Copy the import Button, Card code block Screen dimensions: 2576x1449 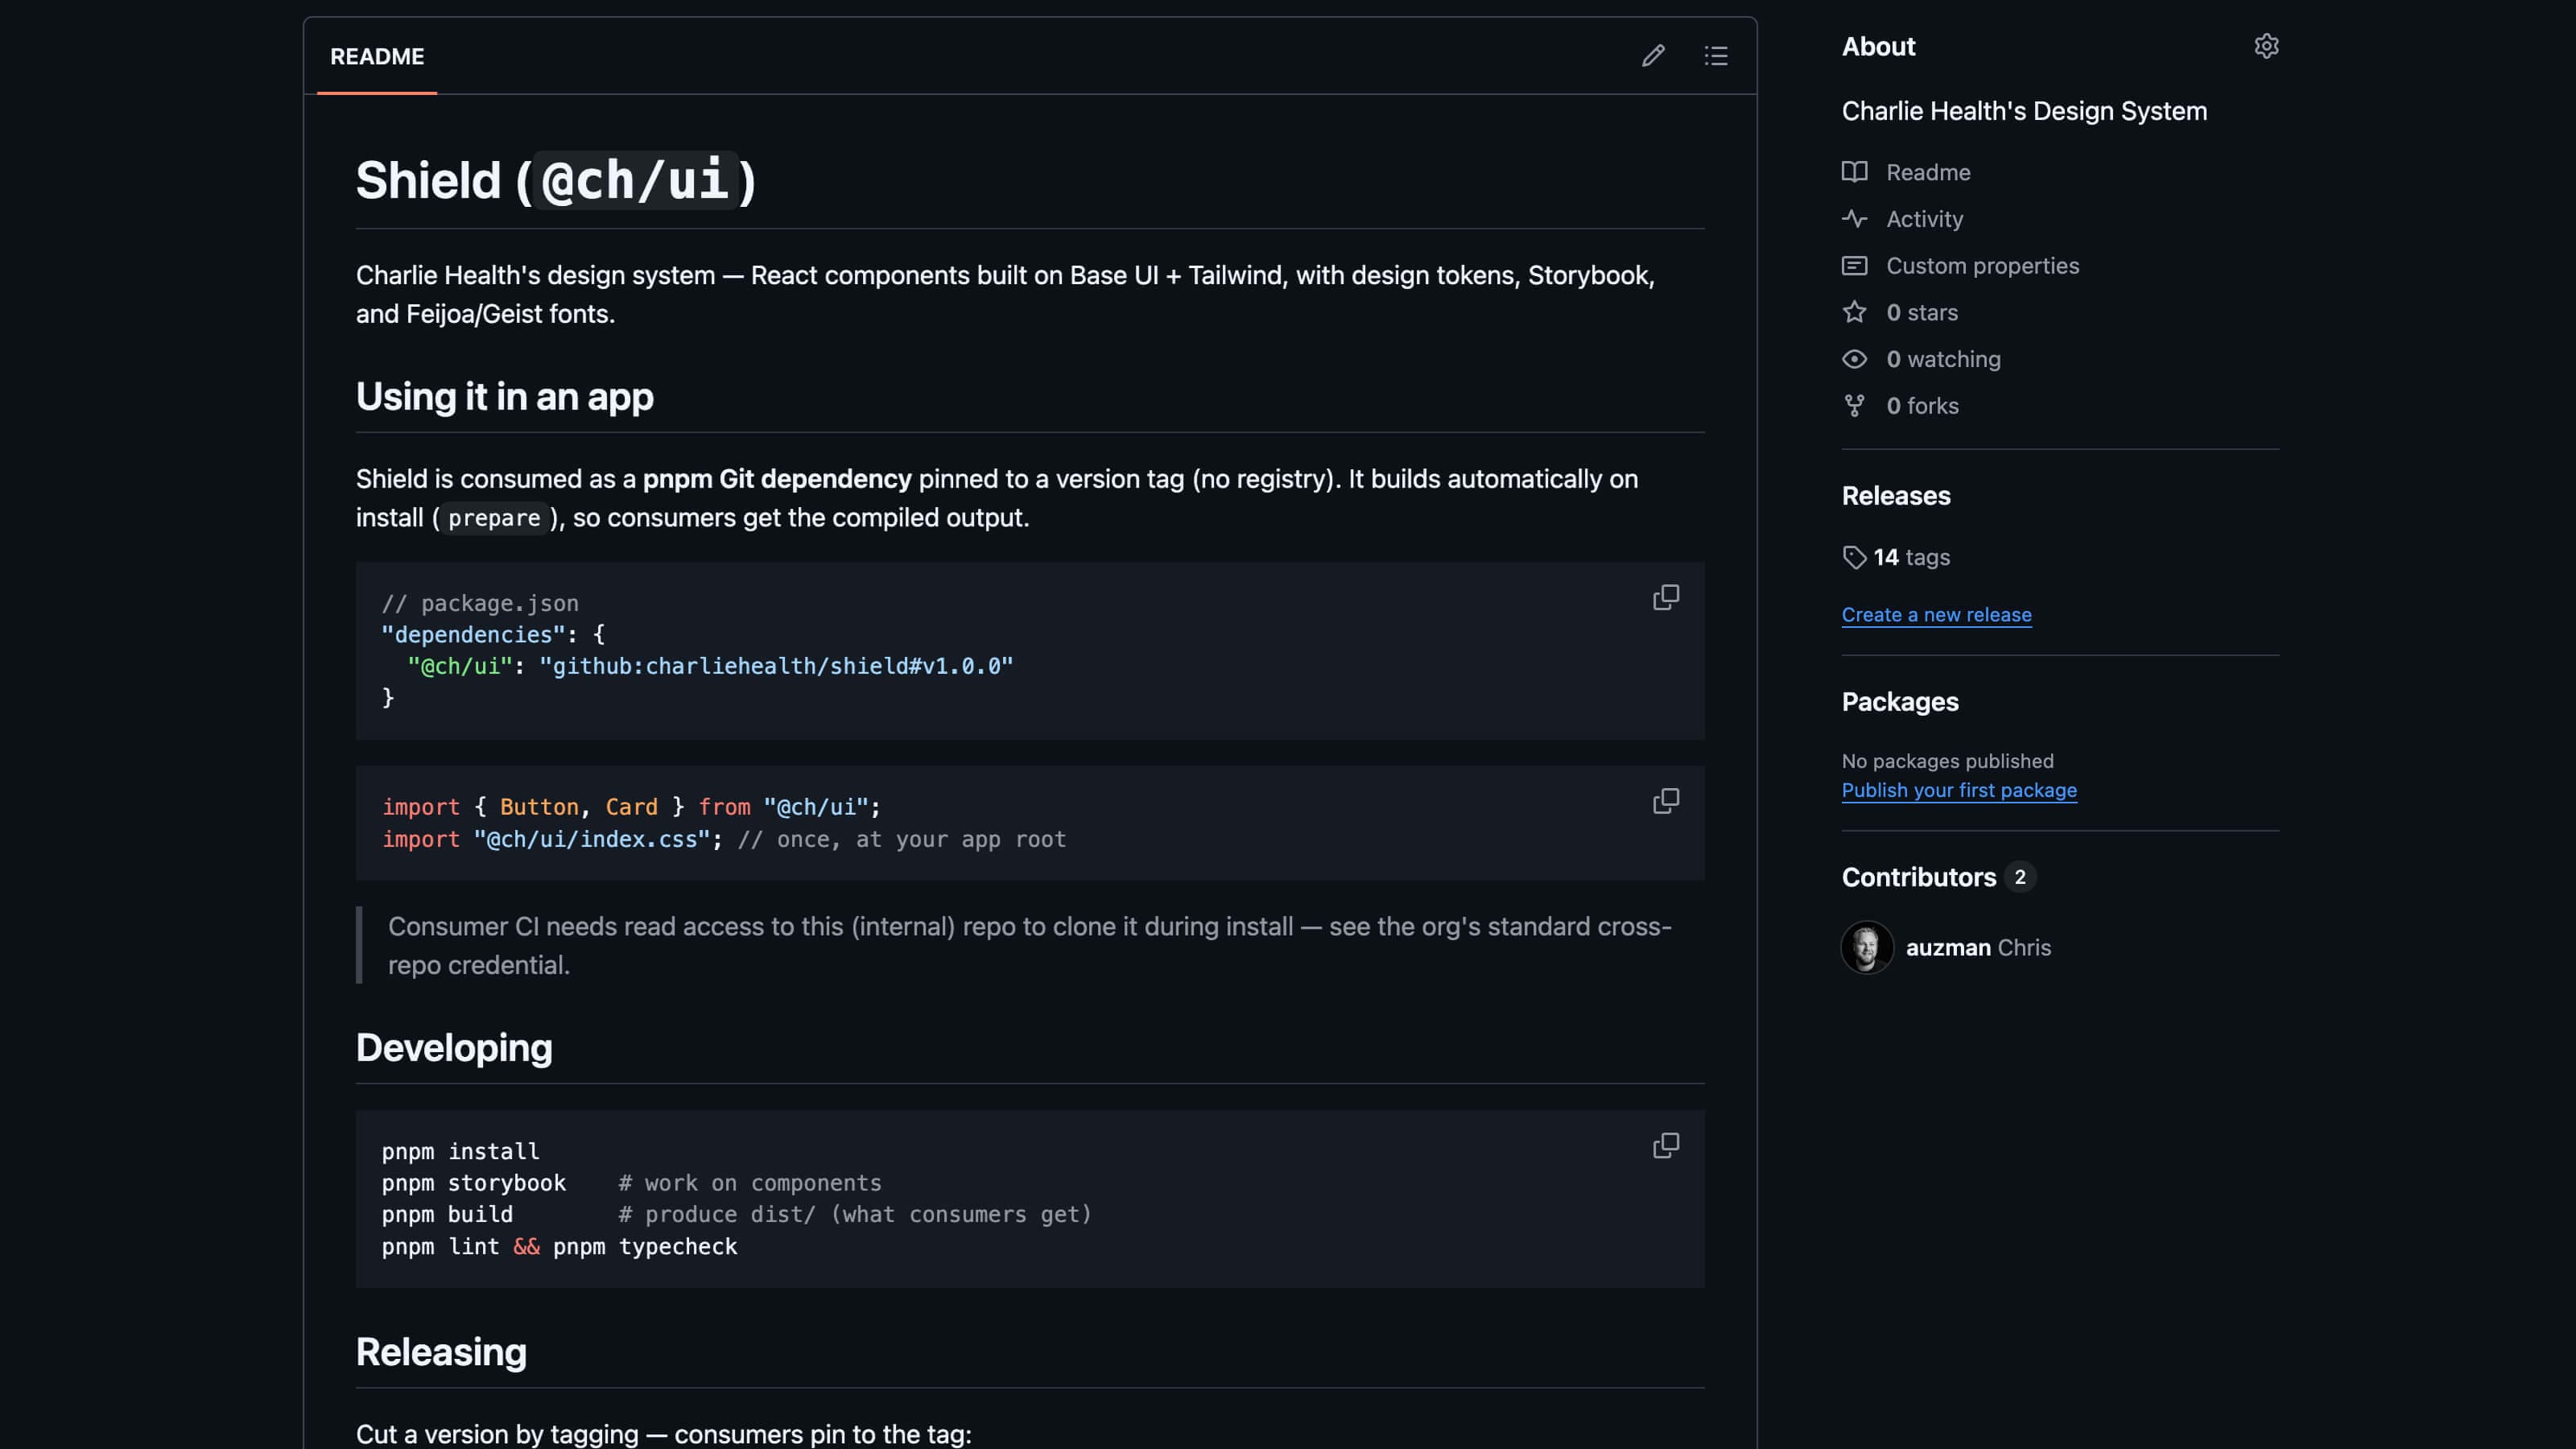click(1666, 801)
